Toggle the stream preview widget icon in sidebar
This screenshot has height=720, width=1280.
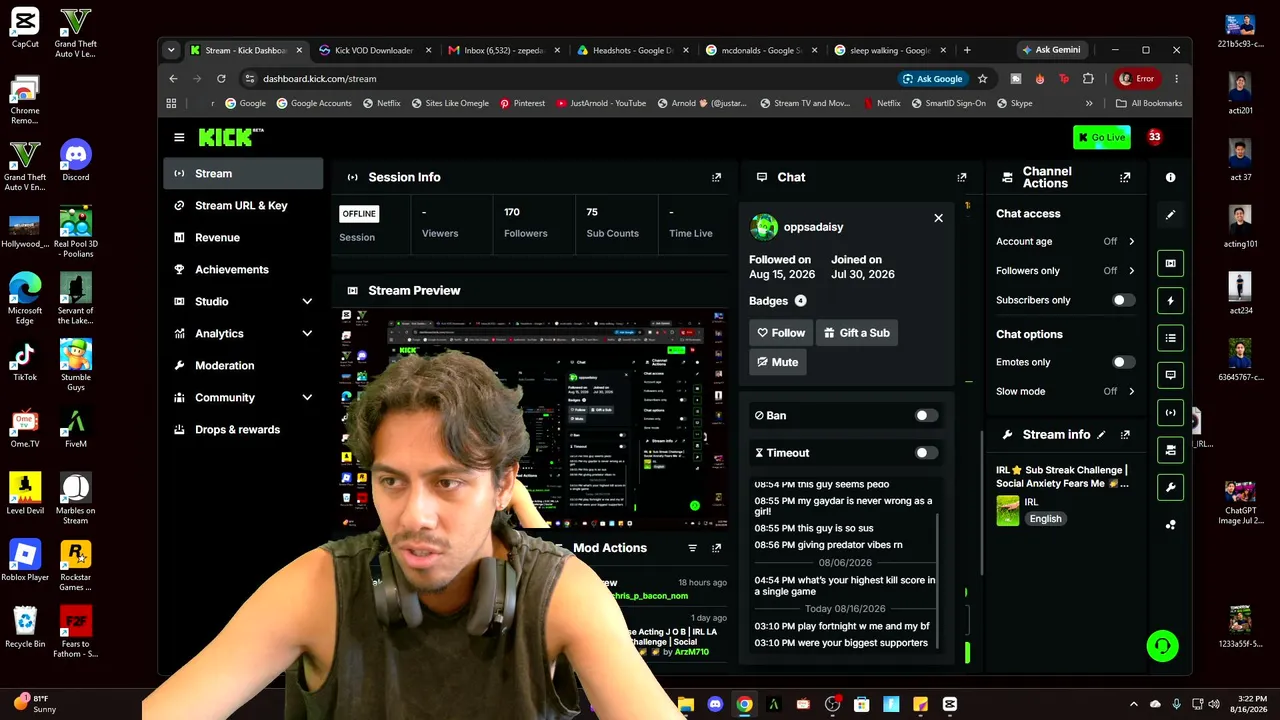(x=1170, y=263)
